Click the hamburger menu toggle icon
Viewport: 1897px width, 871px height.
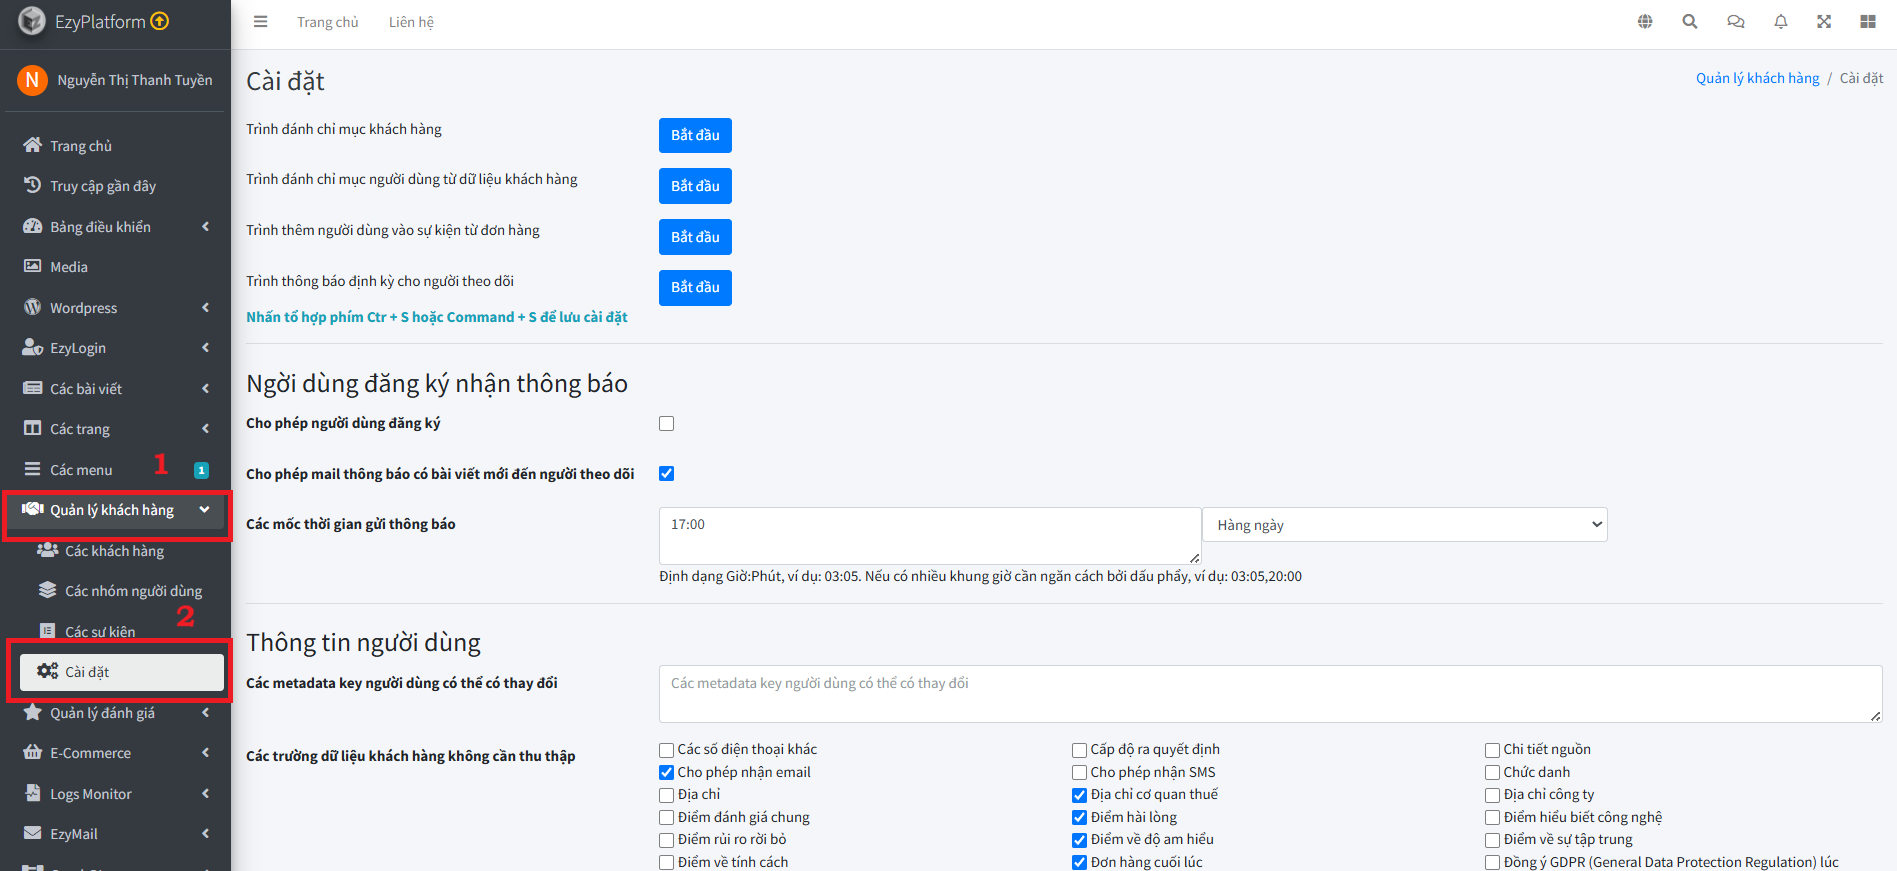pyautogui.click(x=260, y=22)
